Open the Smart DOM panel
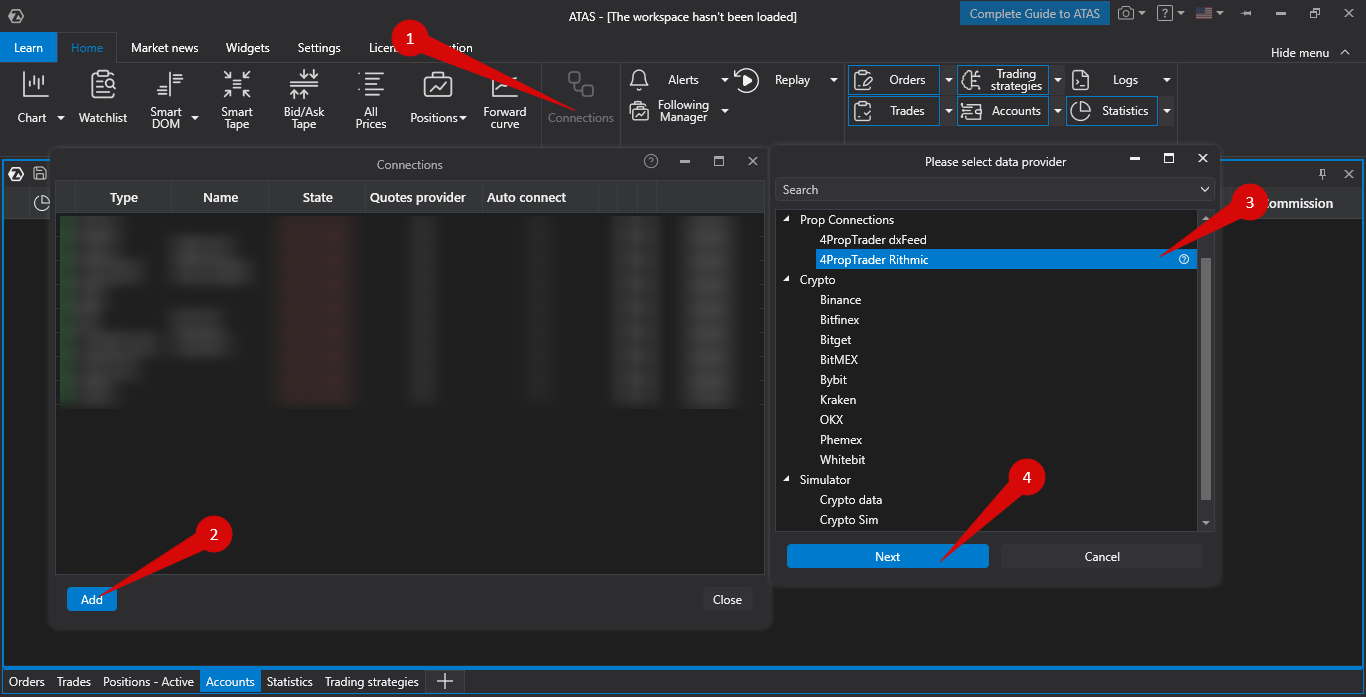The height and width of the screenshot is (697, 1366). 166,97
